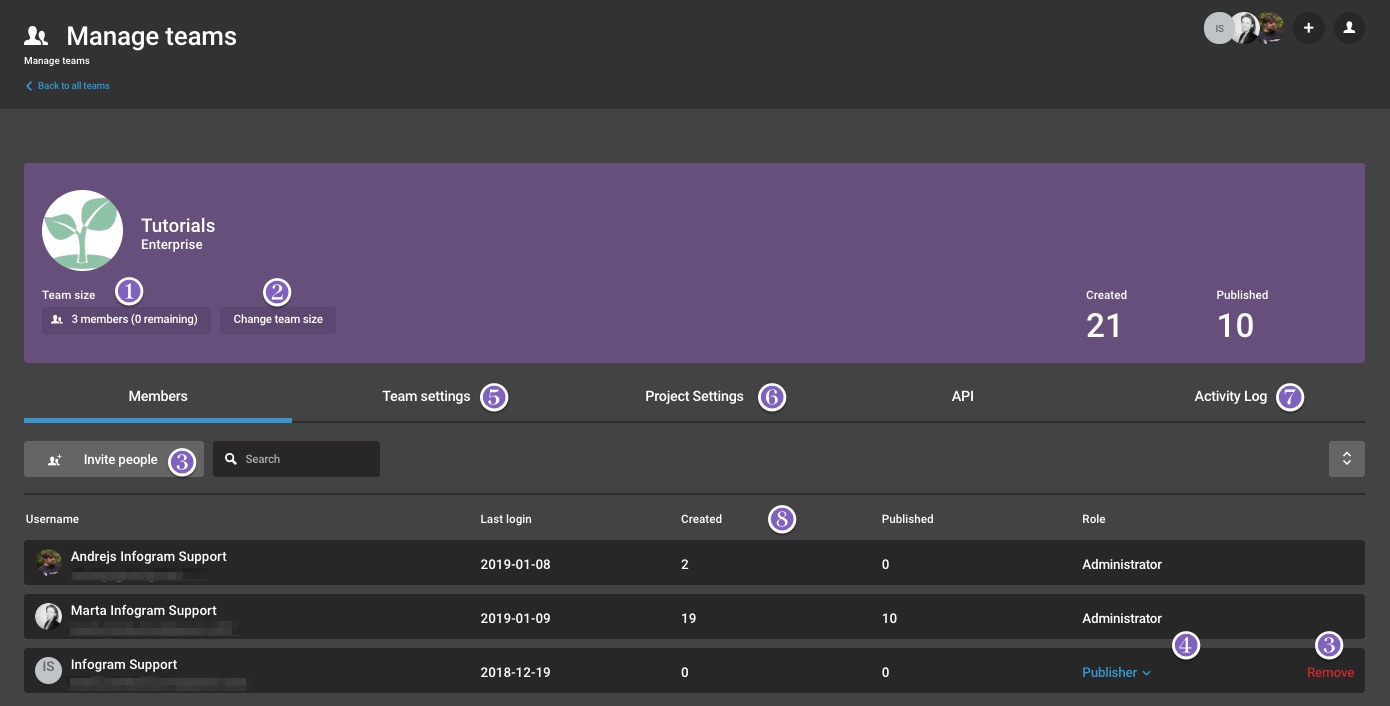Click the sort arrows button right of search

[x=1346, y=459]
